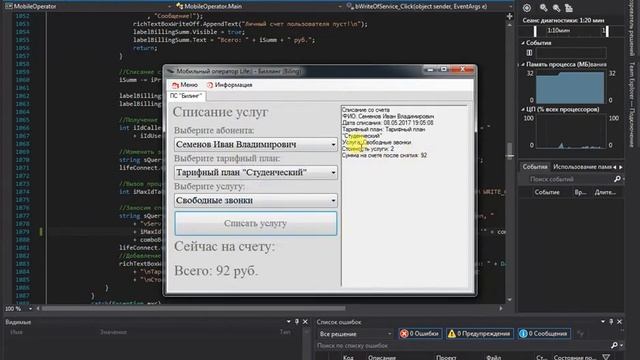This screenshot has height=360, width=640.
Task: Click the Списать услугу button
Action: pyautogui.click(x=256, y=223)
